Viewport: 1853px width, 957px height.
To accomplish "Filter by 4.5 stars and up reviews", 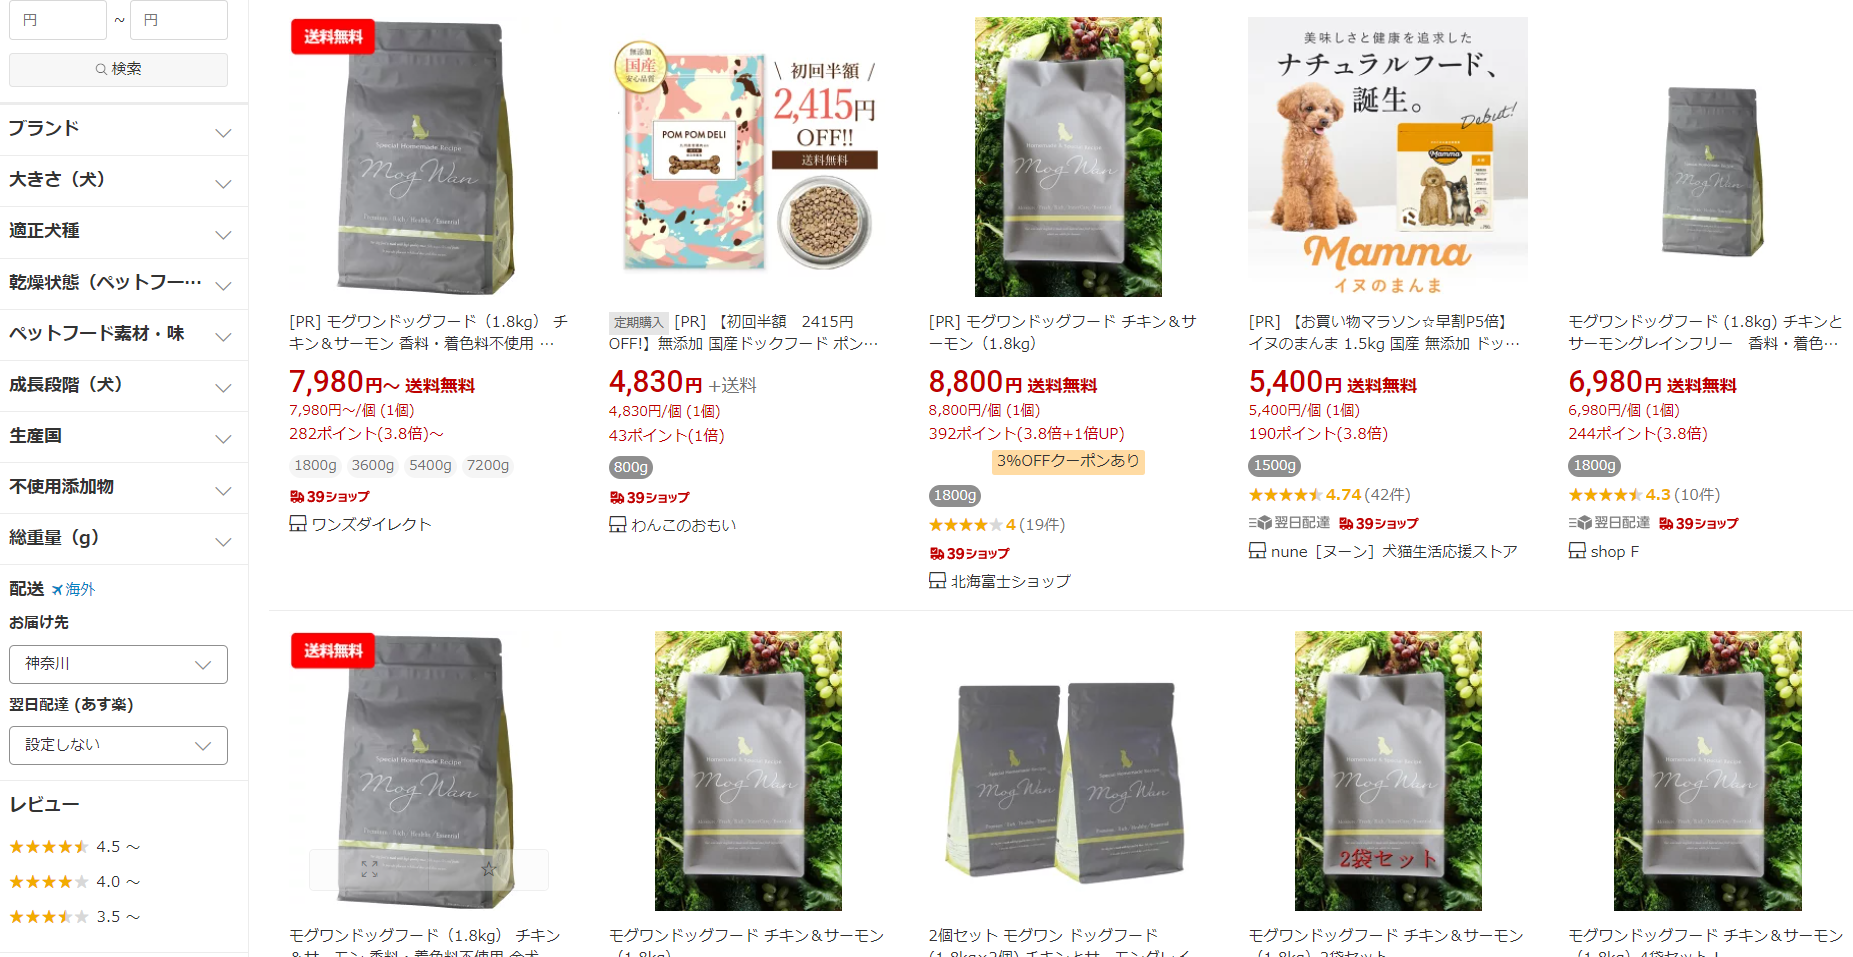I will [x=74, y=847].
